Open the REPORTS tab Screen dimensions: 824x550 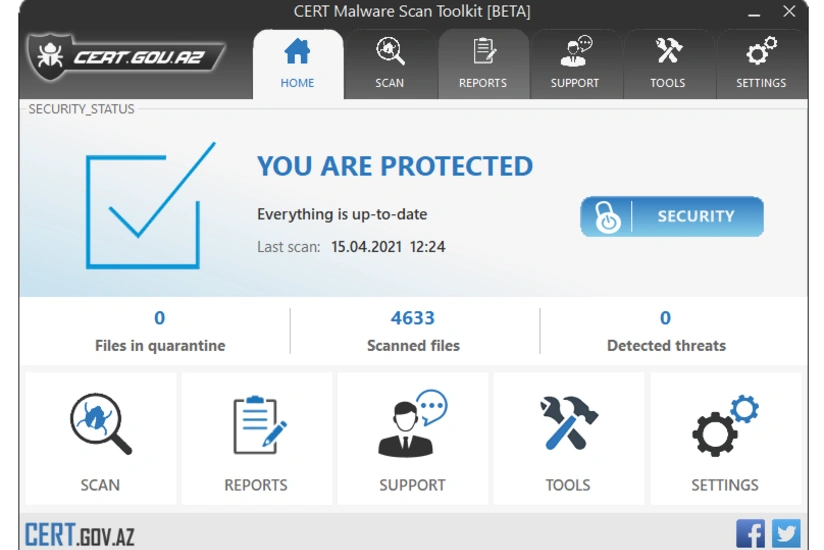point(483,64)
